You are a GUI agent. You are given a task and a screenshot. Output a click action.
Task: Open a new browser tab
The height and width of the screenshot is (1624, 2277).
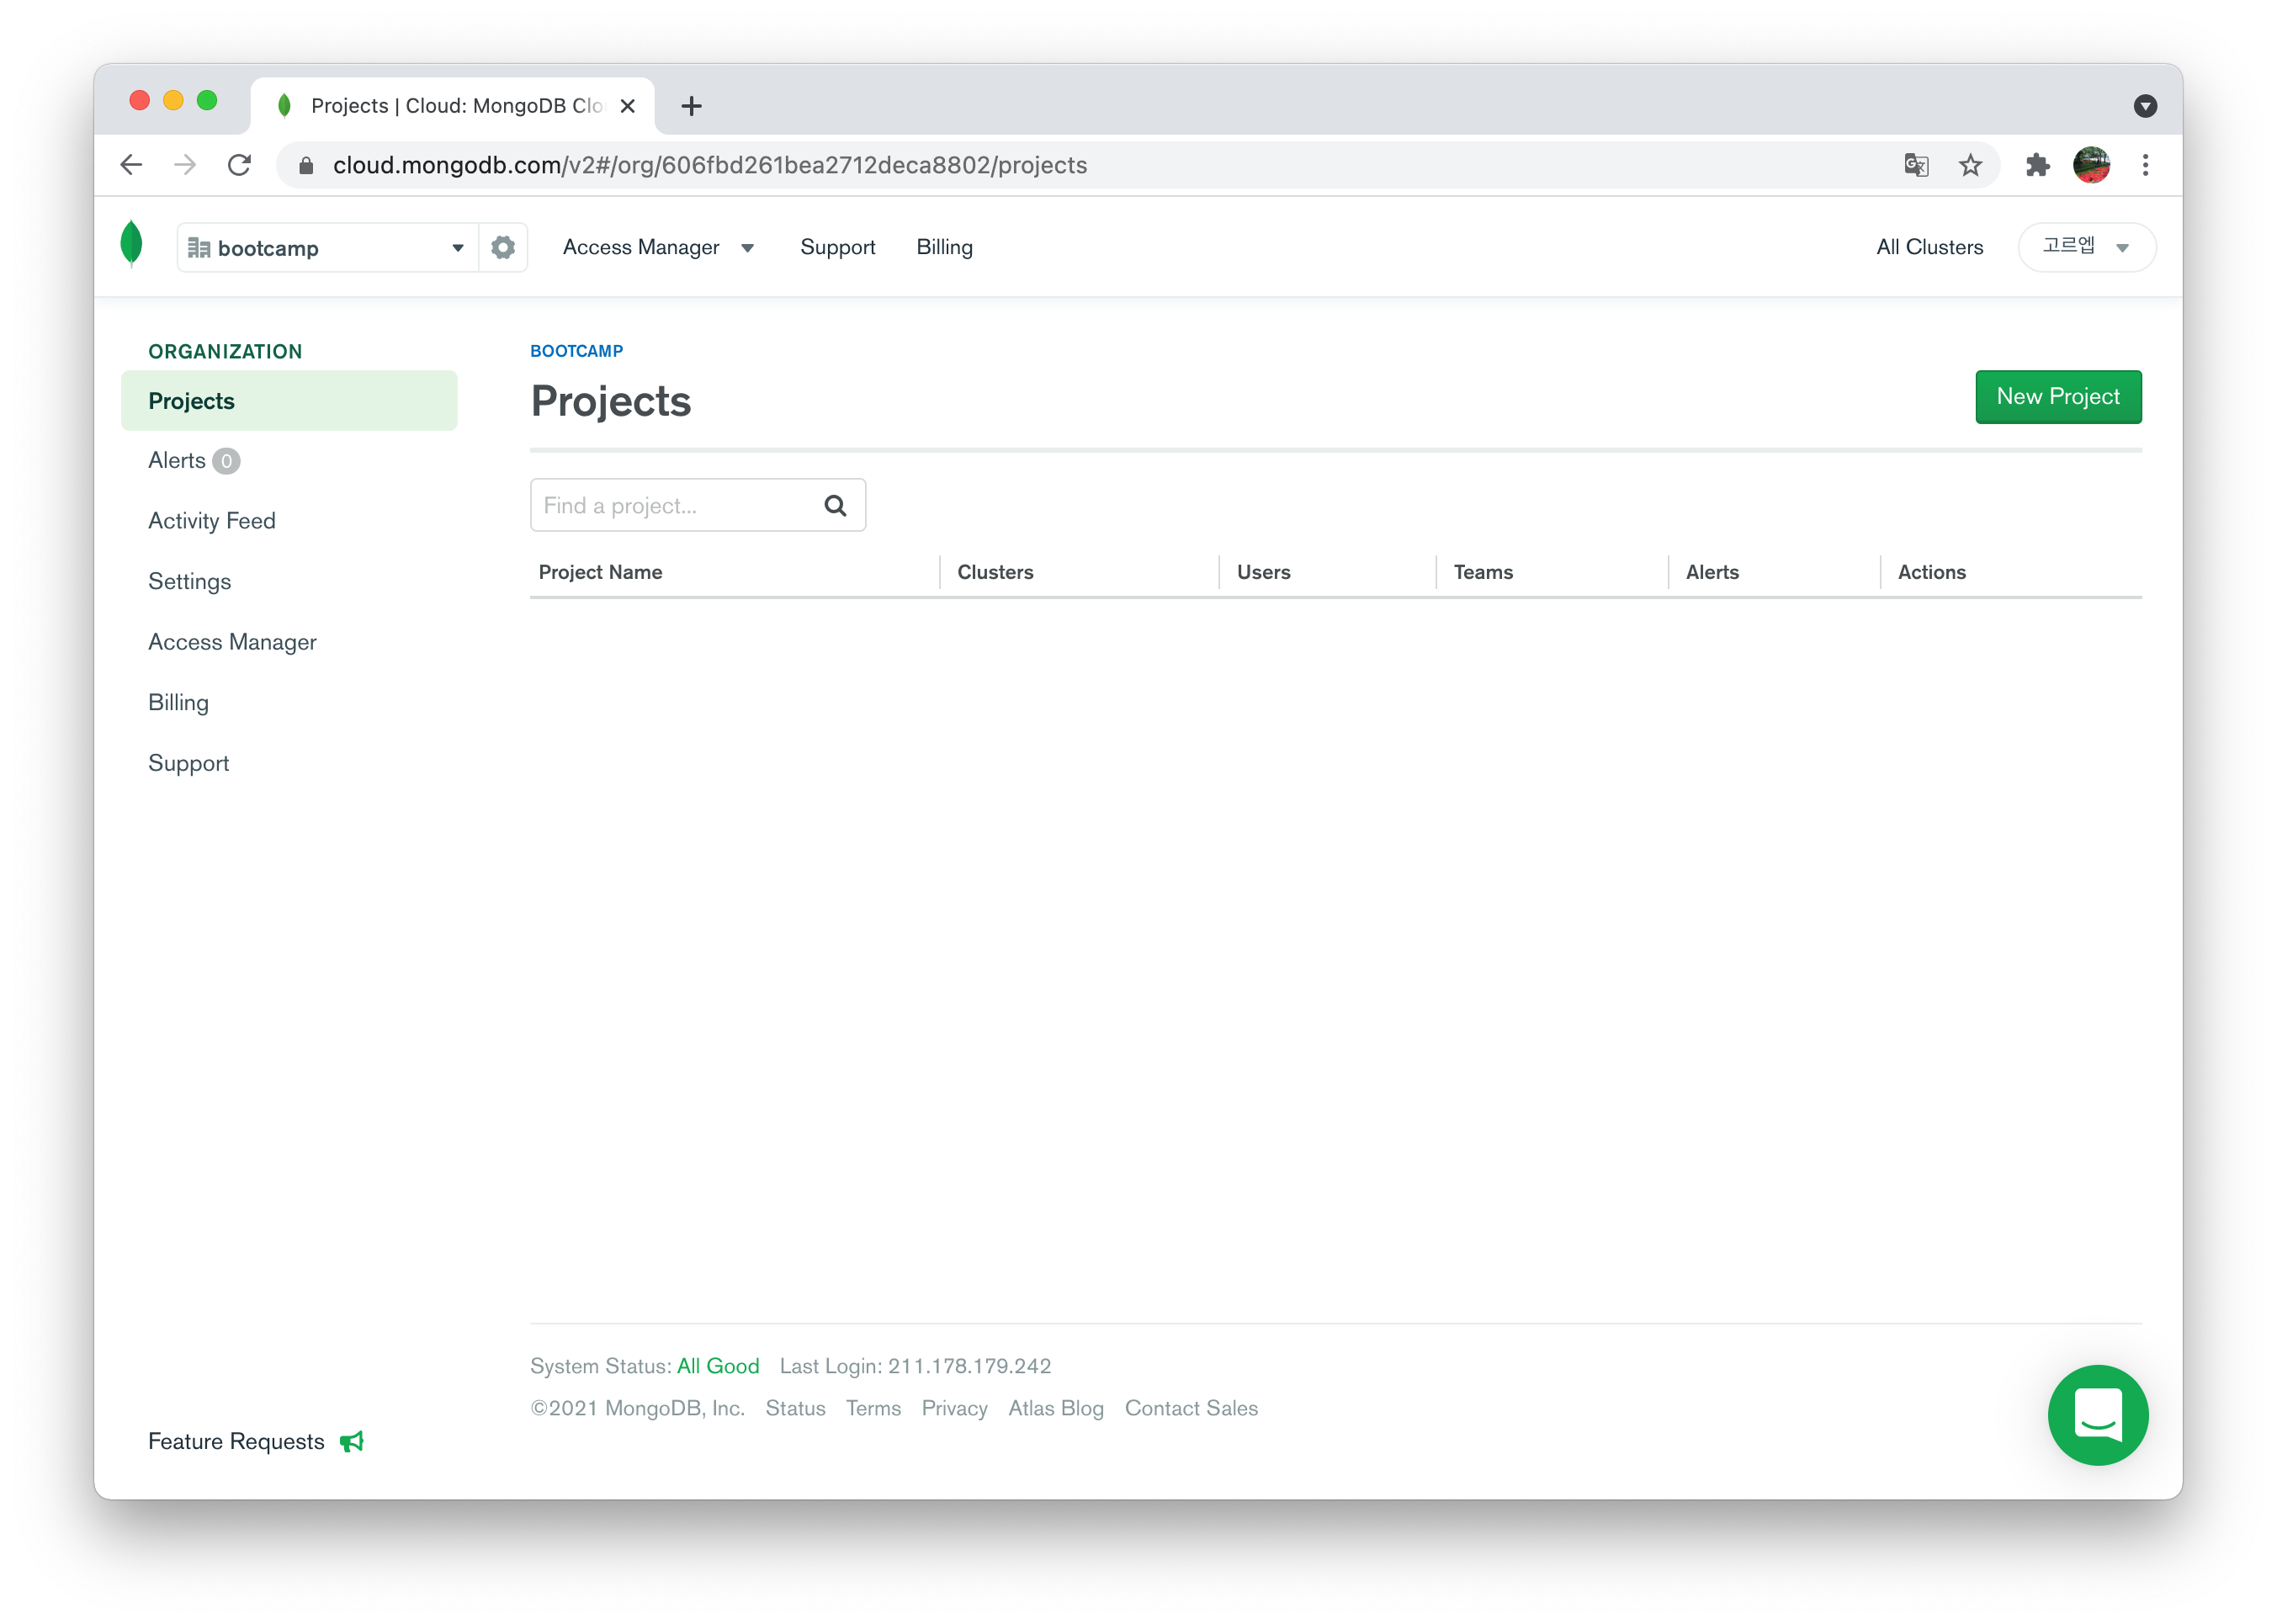coord(691,106)
